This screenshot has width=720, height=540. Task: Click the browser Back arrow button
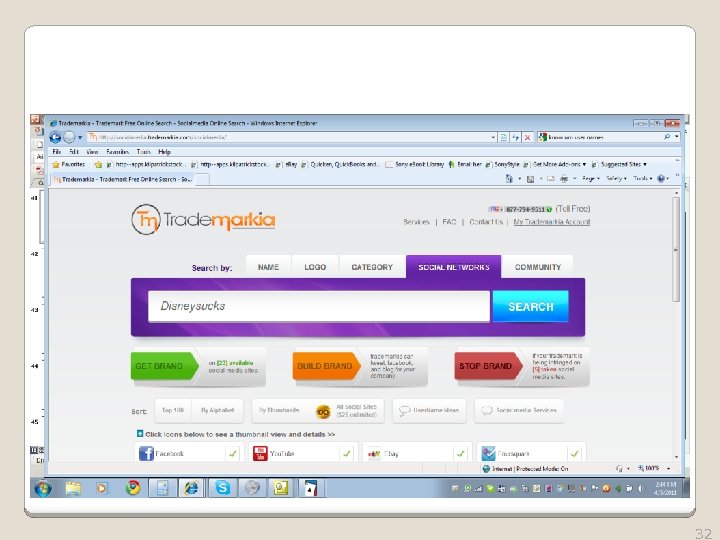click(x=55, y=137)
